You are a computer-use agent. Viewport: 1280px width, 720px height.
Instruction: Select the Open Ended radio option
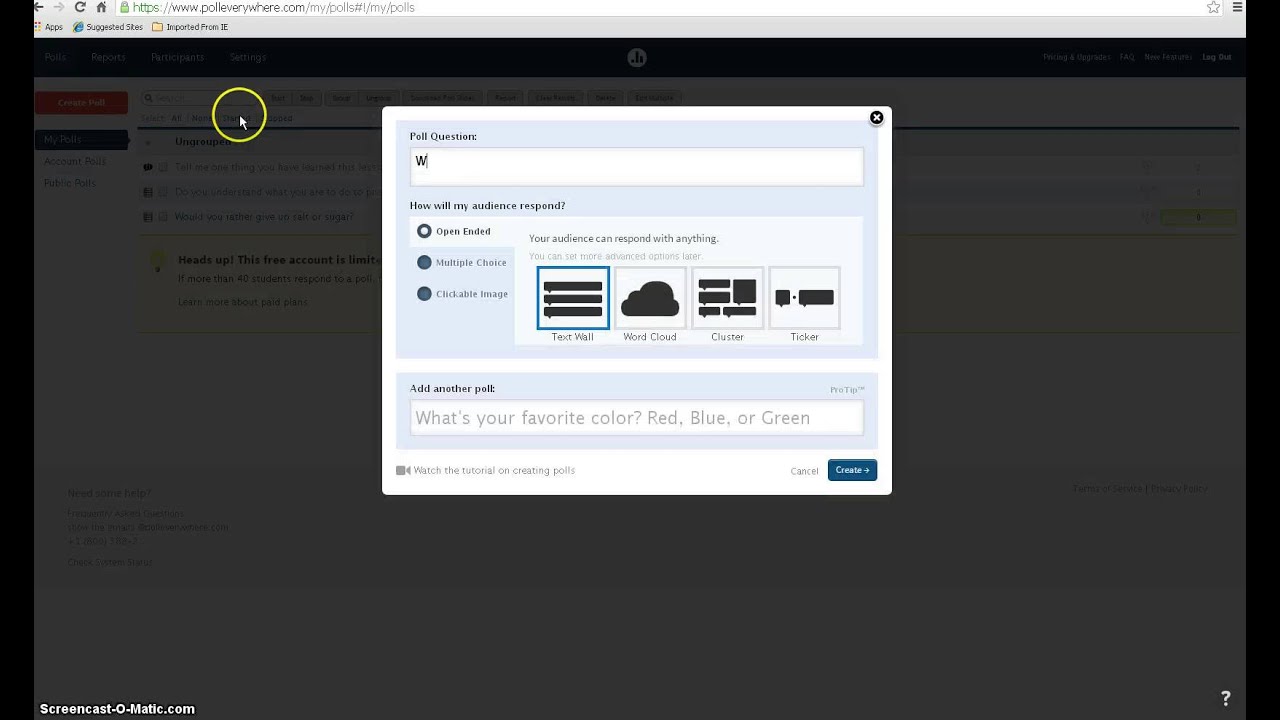pyautogui.click(x=424, y=231)
